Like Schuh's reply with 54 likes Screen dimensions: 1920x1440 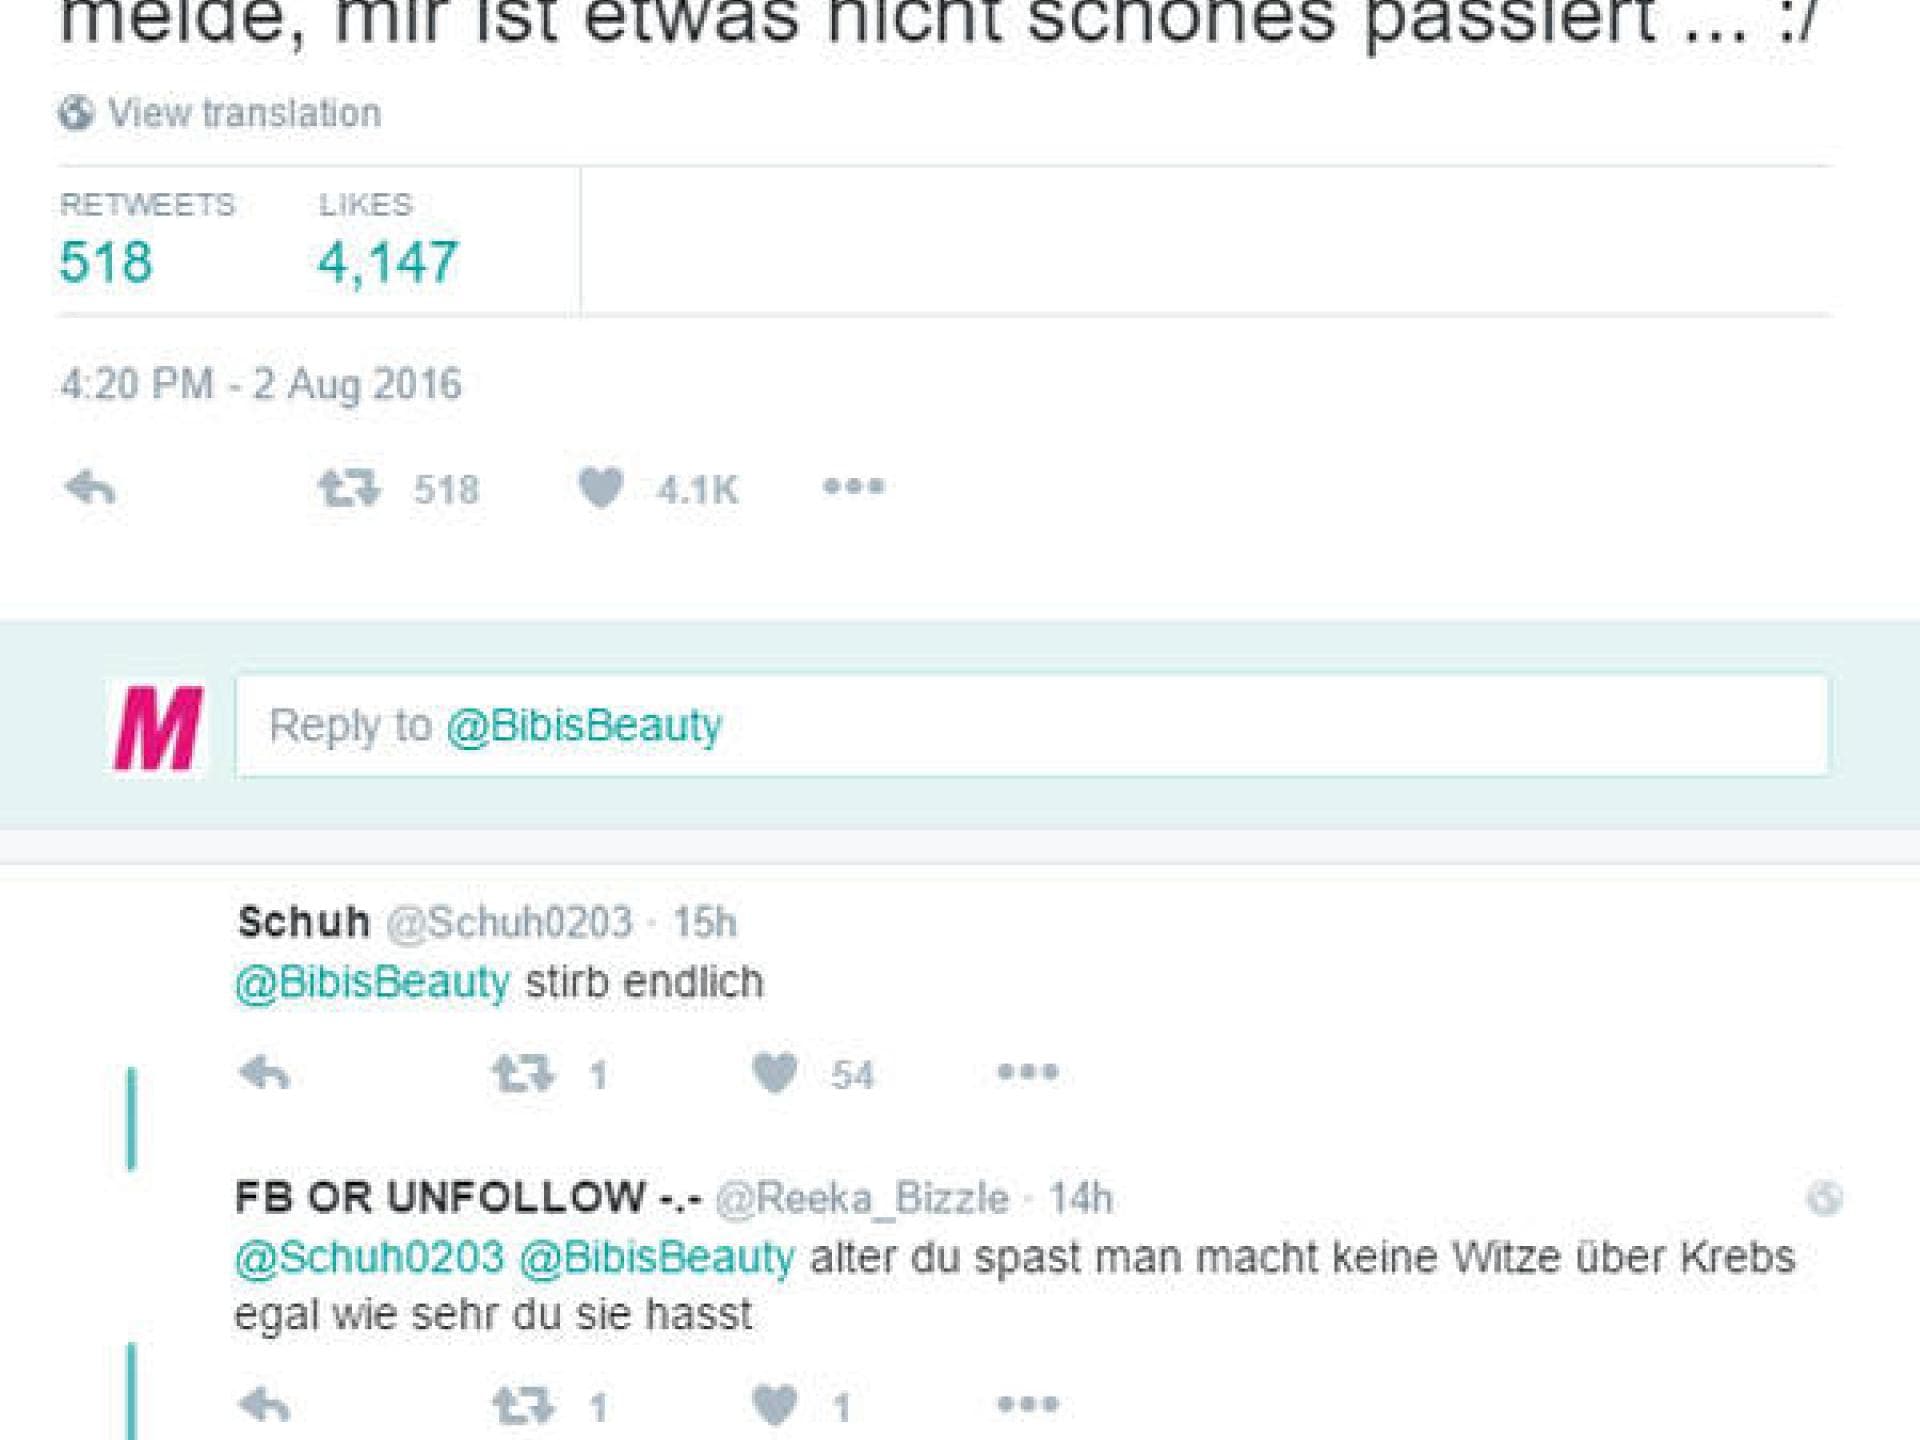coord(775,1074)
